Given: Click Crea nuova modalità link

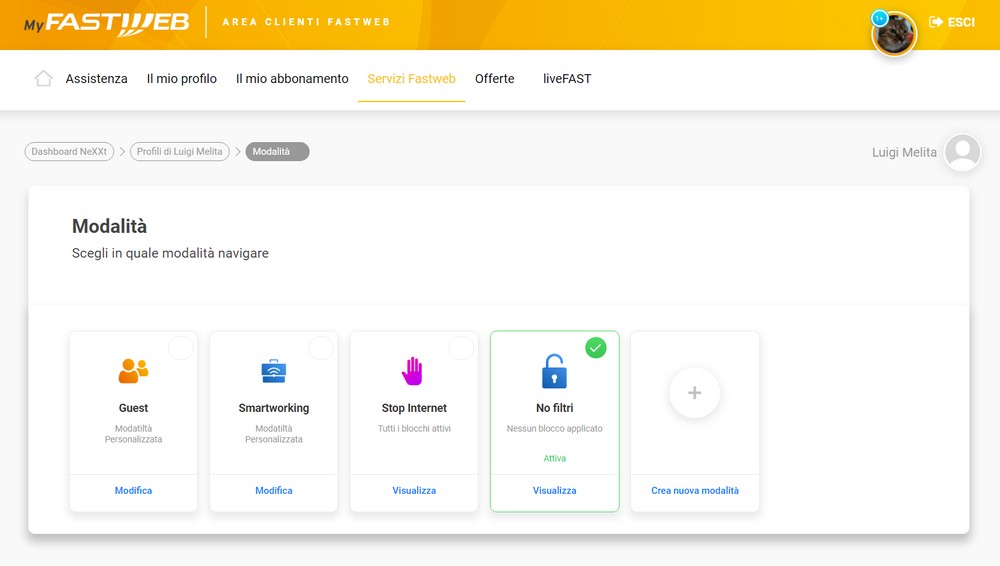Looking at the screenshot, I should [695, 490].
